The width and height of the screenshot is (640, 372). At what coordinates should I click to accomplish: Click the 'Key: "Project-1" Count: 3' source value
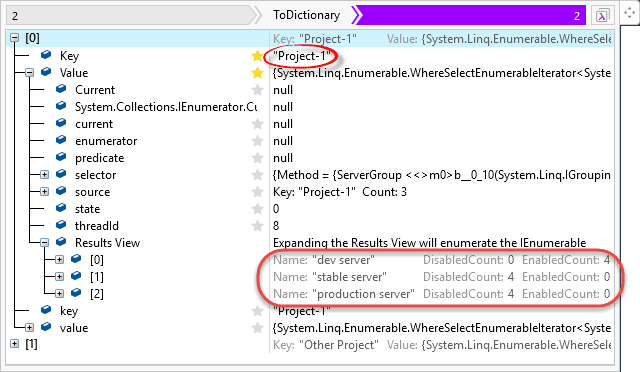coord(340,192)
